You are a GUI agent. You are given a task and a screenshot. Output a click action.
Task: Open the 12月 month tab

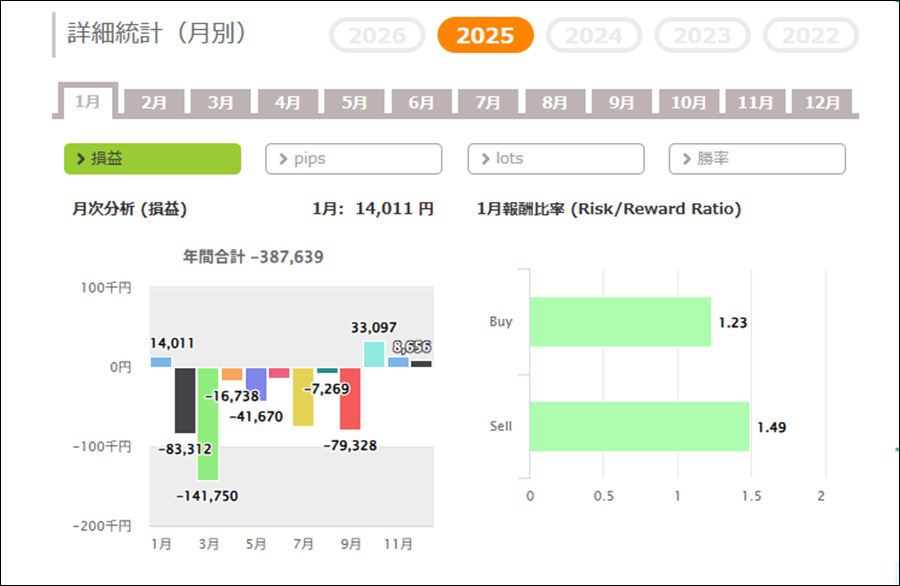[821, 102]
